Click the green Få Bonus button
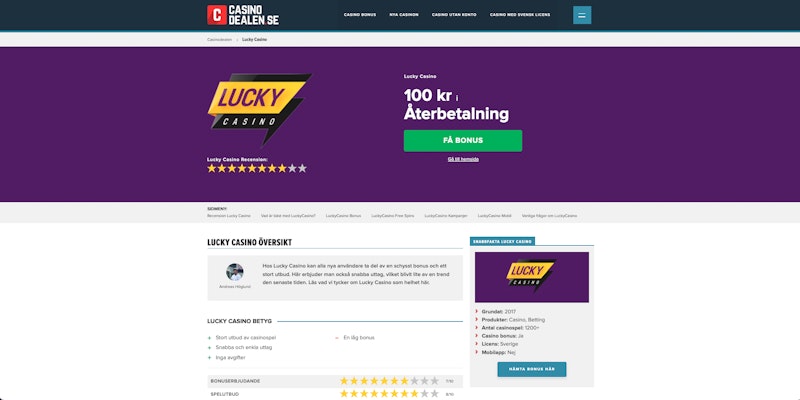 point(463,141)
